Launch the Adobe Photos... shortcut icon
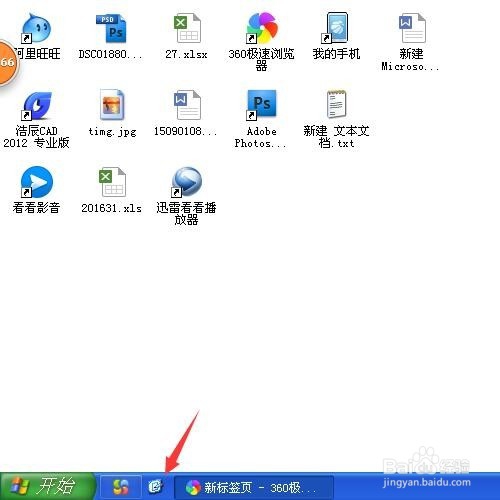Screen dimensions: 500x500 tap(262, 105)
